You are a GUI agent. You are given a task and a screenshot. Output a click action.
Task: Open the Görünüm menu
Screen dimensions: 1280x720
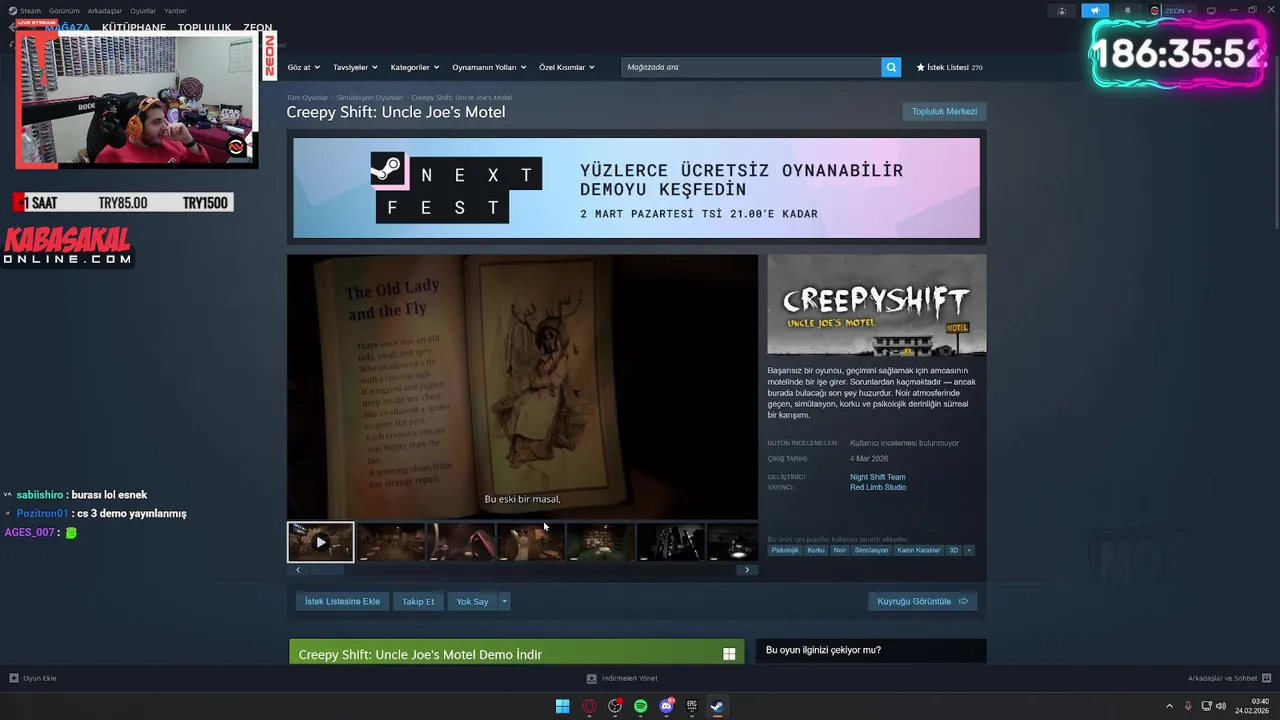click(64, 10)
